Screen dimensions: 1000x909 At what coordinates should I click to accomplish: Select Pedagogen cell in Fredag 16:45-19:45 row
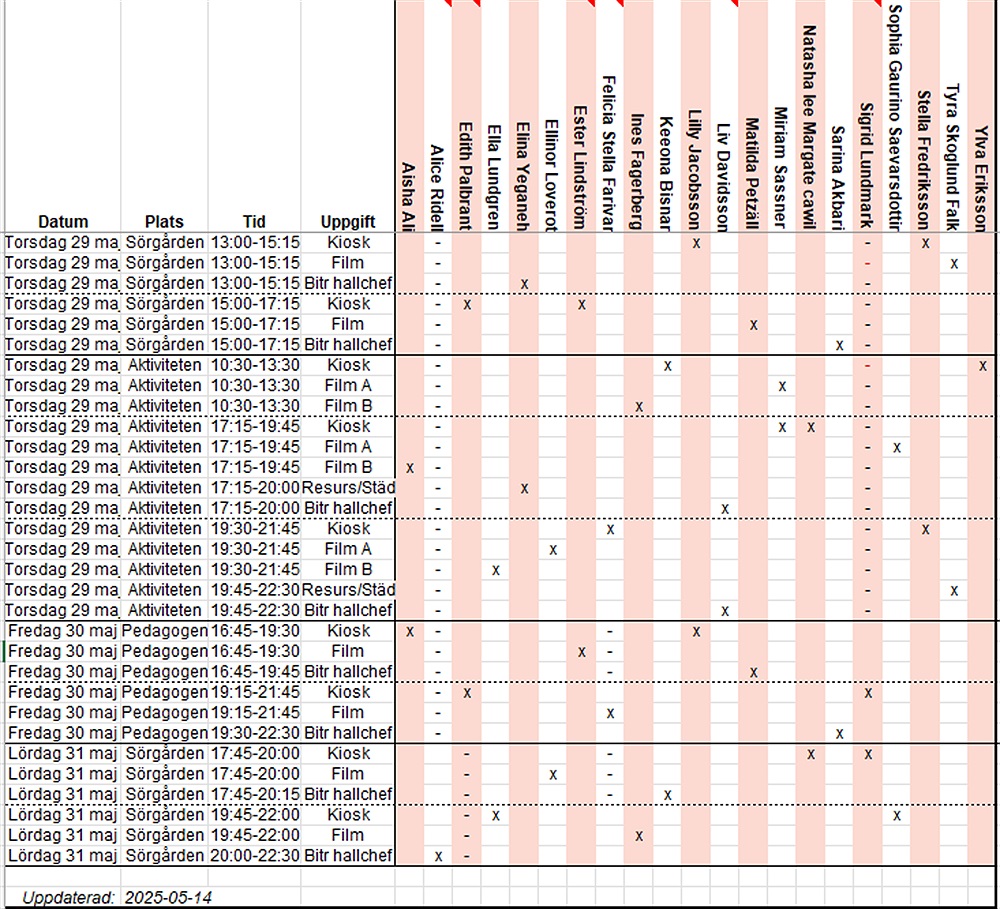(x=164, y=672)
